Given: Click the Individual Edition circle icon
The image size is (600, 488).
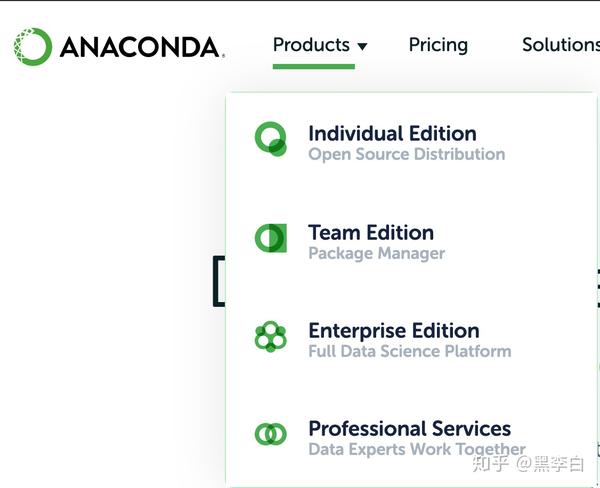Looking at the screenshot, I should click(271, 139).
